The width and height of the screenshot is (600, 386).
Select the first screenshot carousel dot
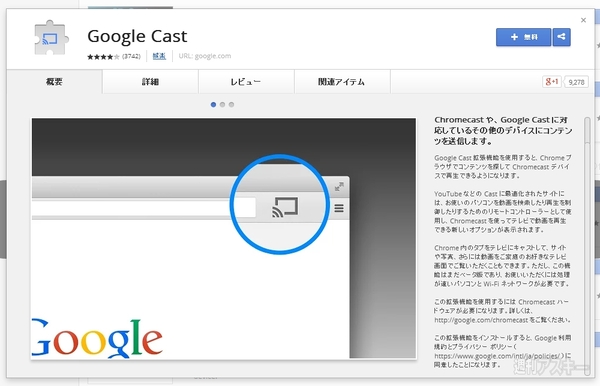tap(213, 104)
